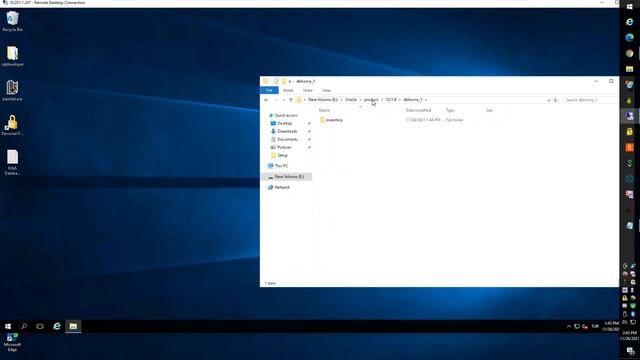The width and height of the screenshot is (640, 360).
Task: Click the remote volume tray icon
Action: coord(585,326)
